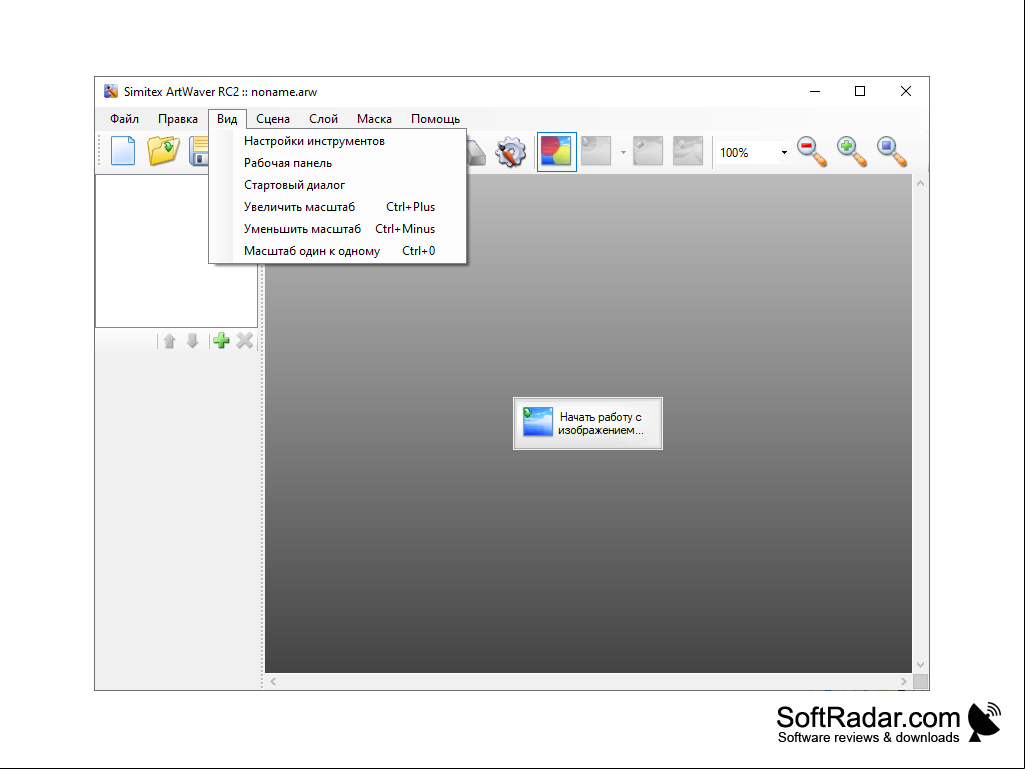The height and width of the screenshot is (769, 1025).
Task: Select Увеличить масштаб menu entry
Action: tap(337, 207)
